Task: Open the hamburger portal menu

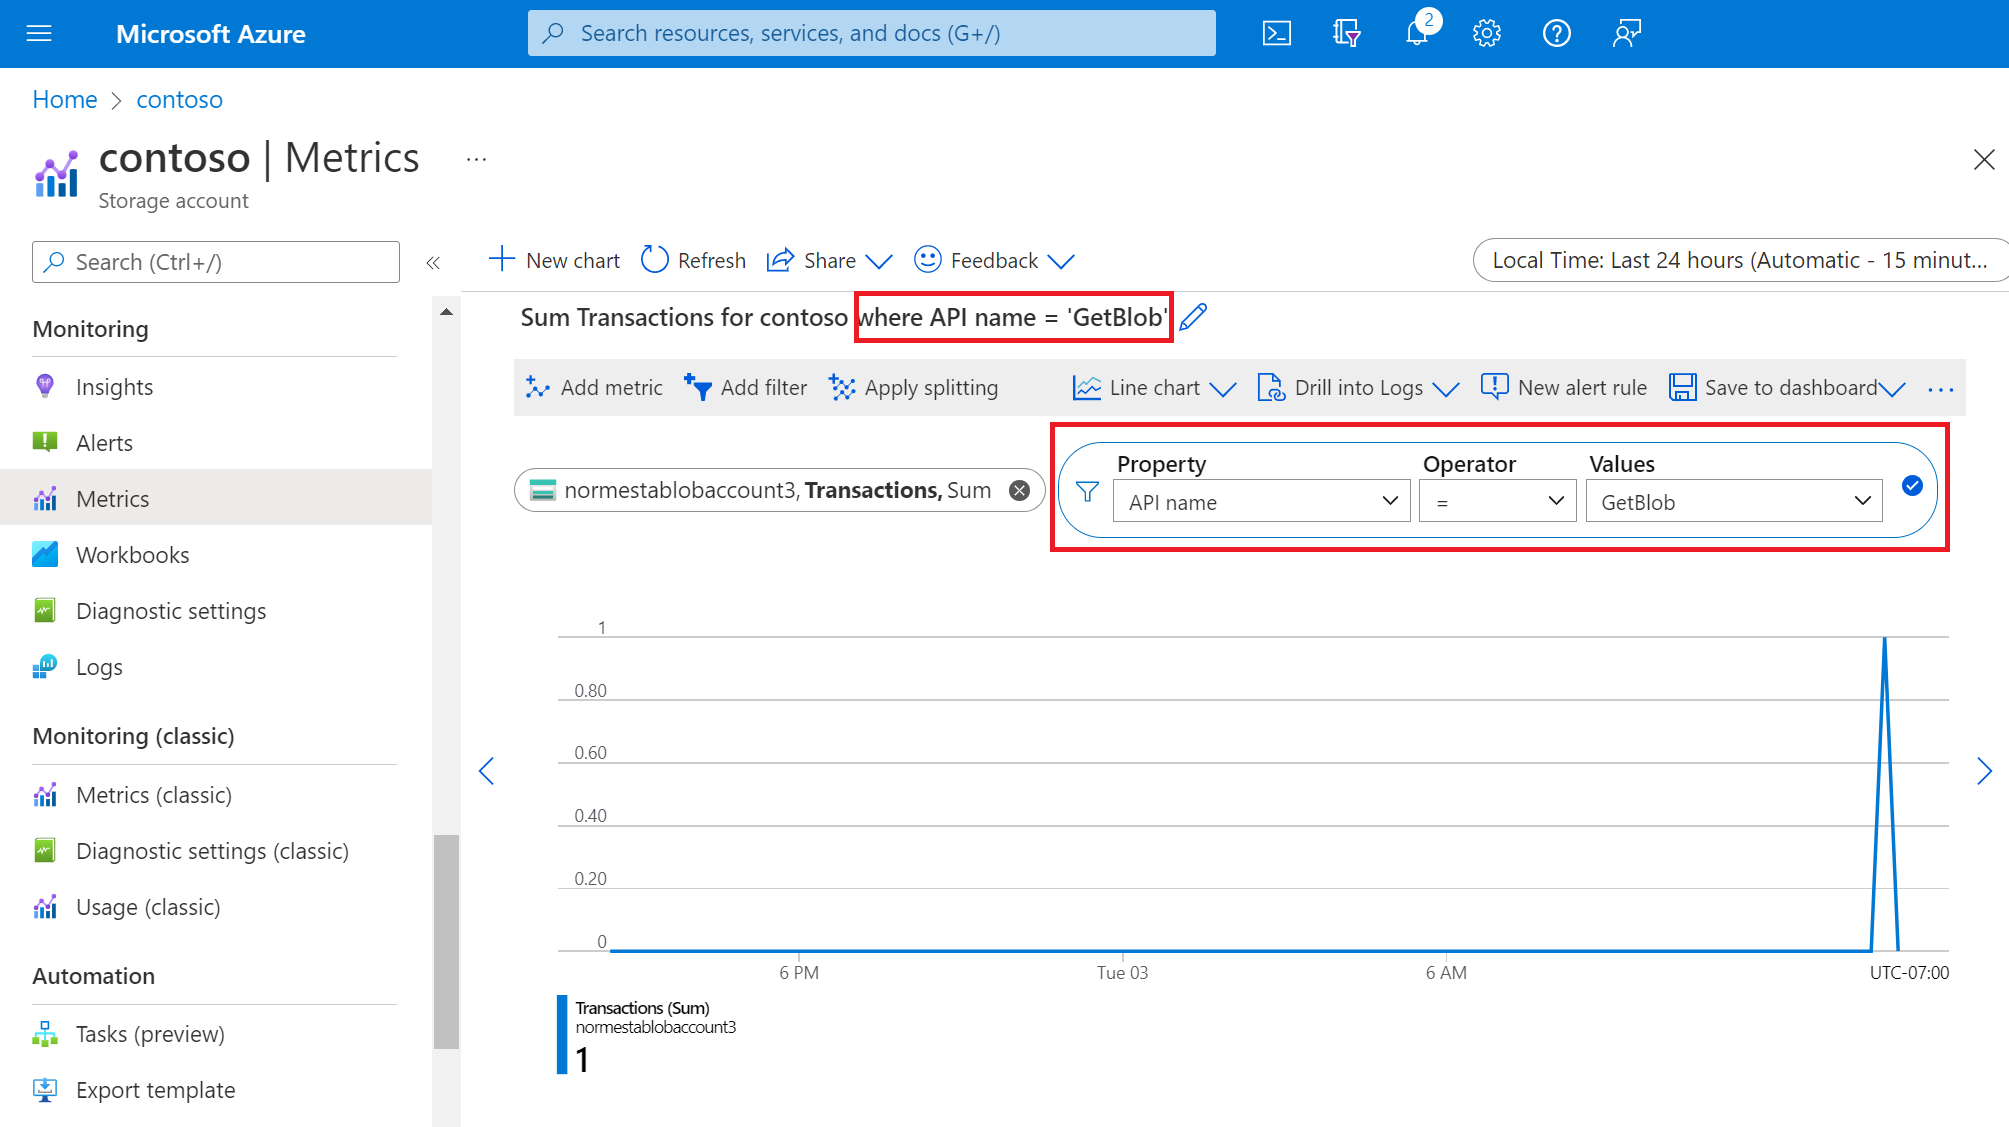Action: (x=39, y=34)
